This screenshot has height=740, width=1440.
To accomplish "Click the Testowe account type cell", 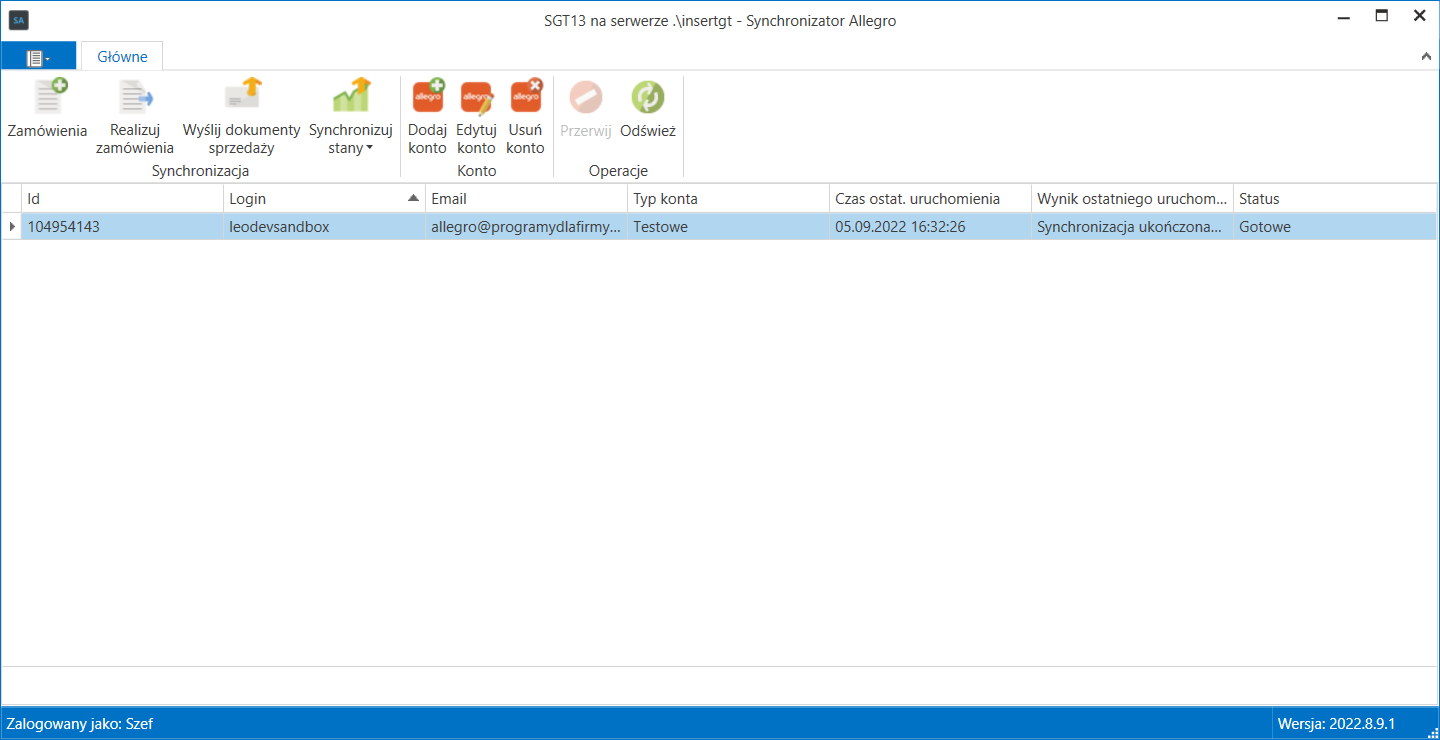I will pos(728,227).
